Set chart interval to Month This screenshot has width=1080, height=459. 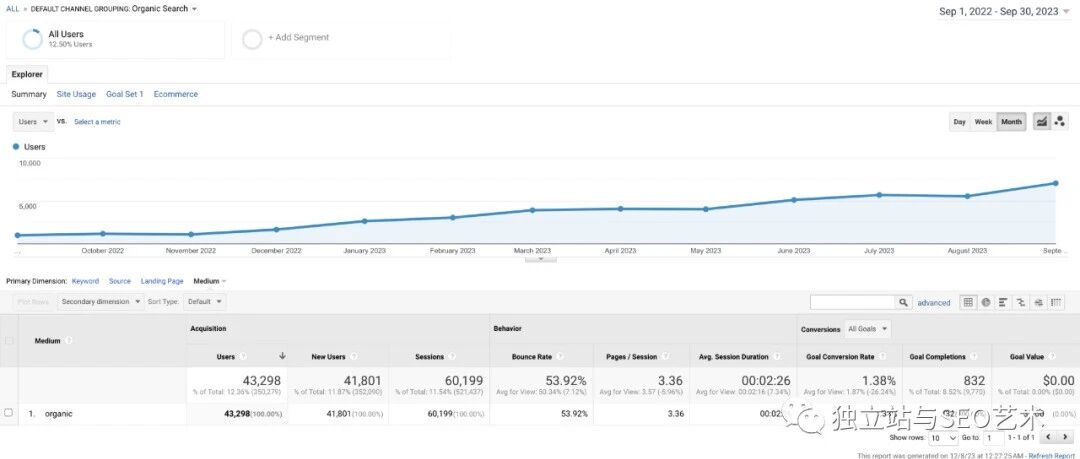1011,122
